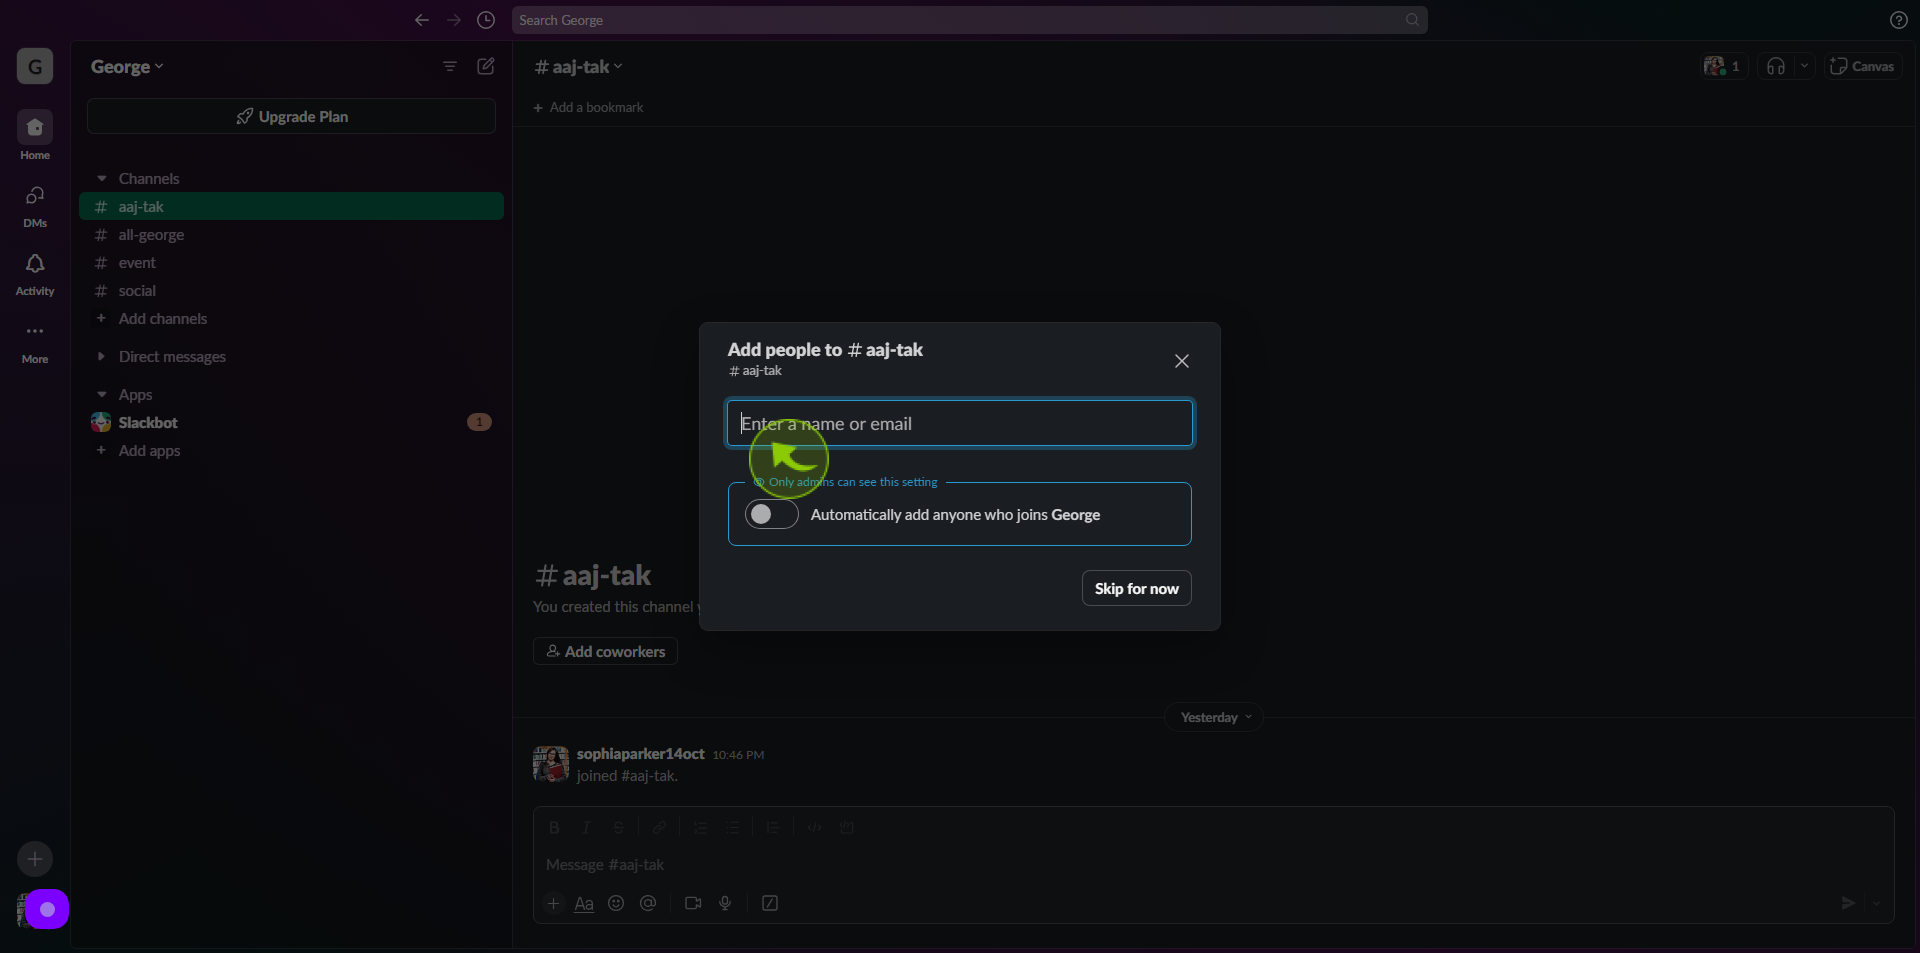1920x953 pixels.
Task: Open slash shortcuts icon
Action: 770,903
